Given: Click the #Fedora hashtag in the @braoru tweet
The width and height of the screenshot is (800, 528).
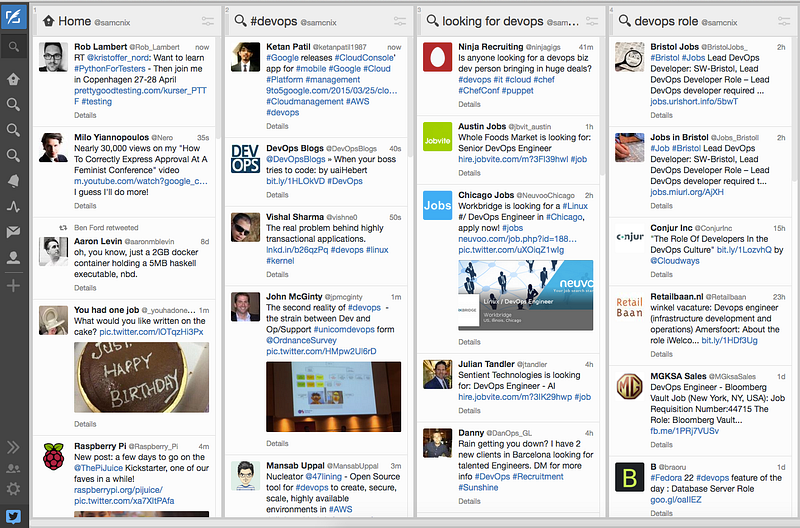Looking at the screenshot, I should 666,478.
